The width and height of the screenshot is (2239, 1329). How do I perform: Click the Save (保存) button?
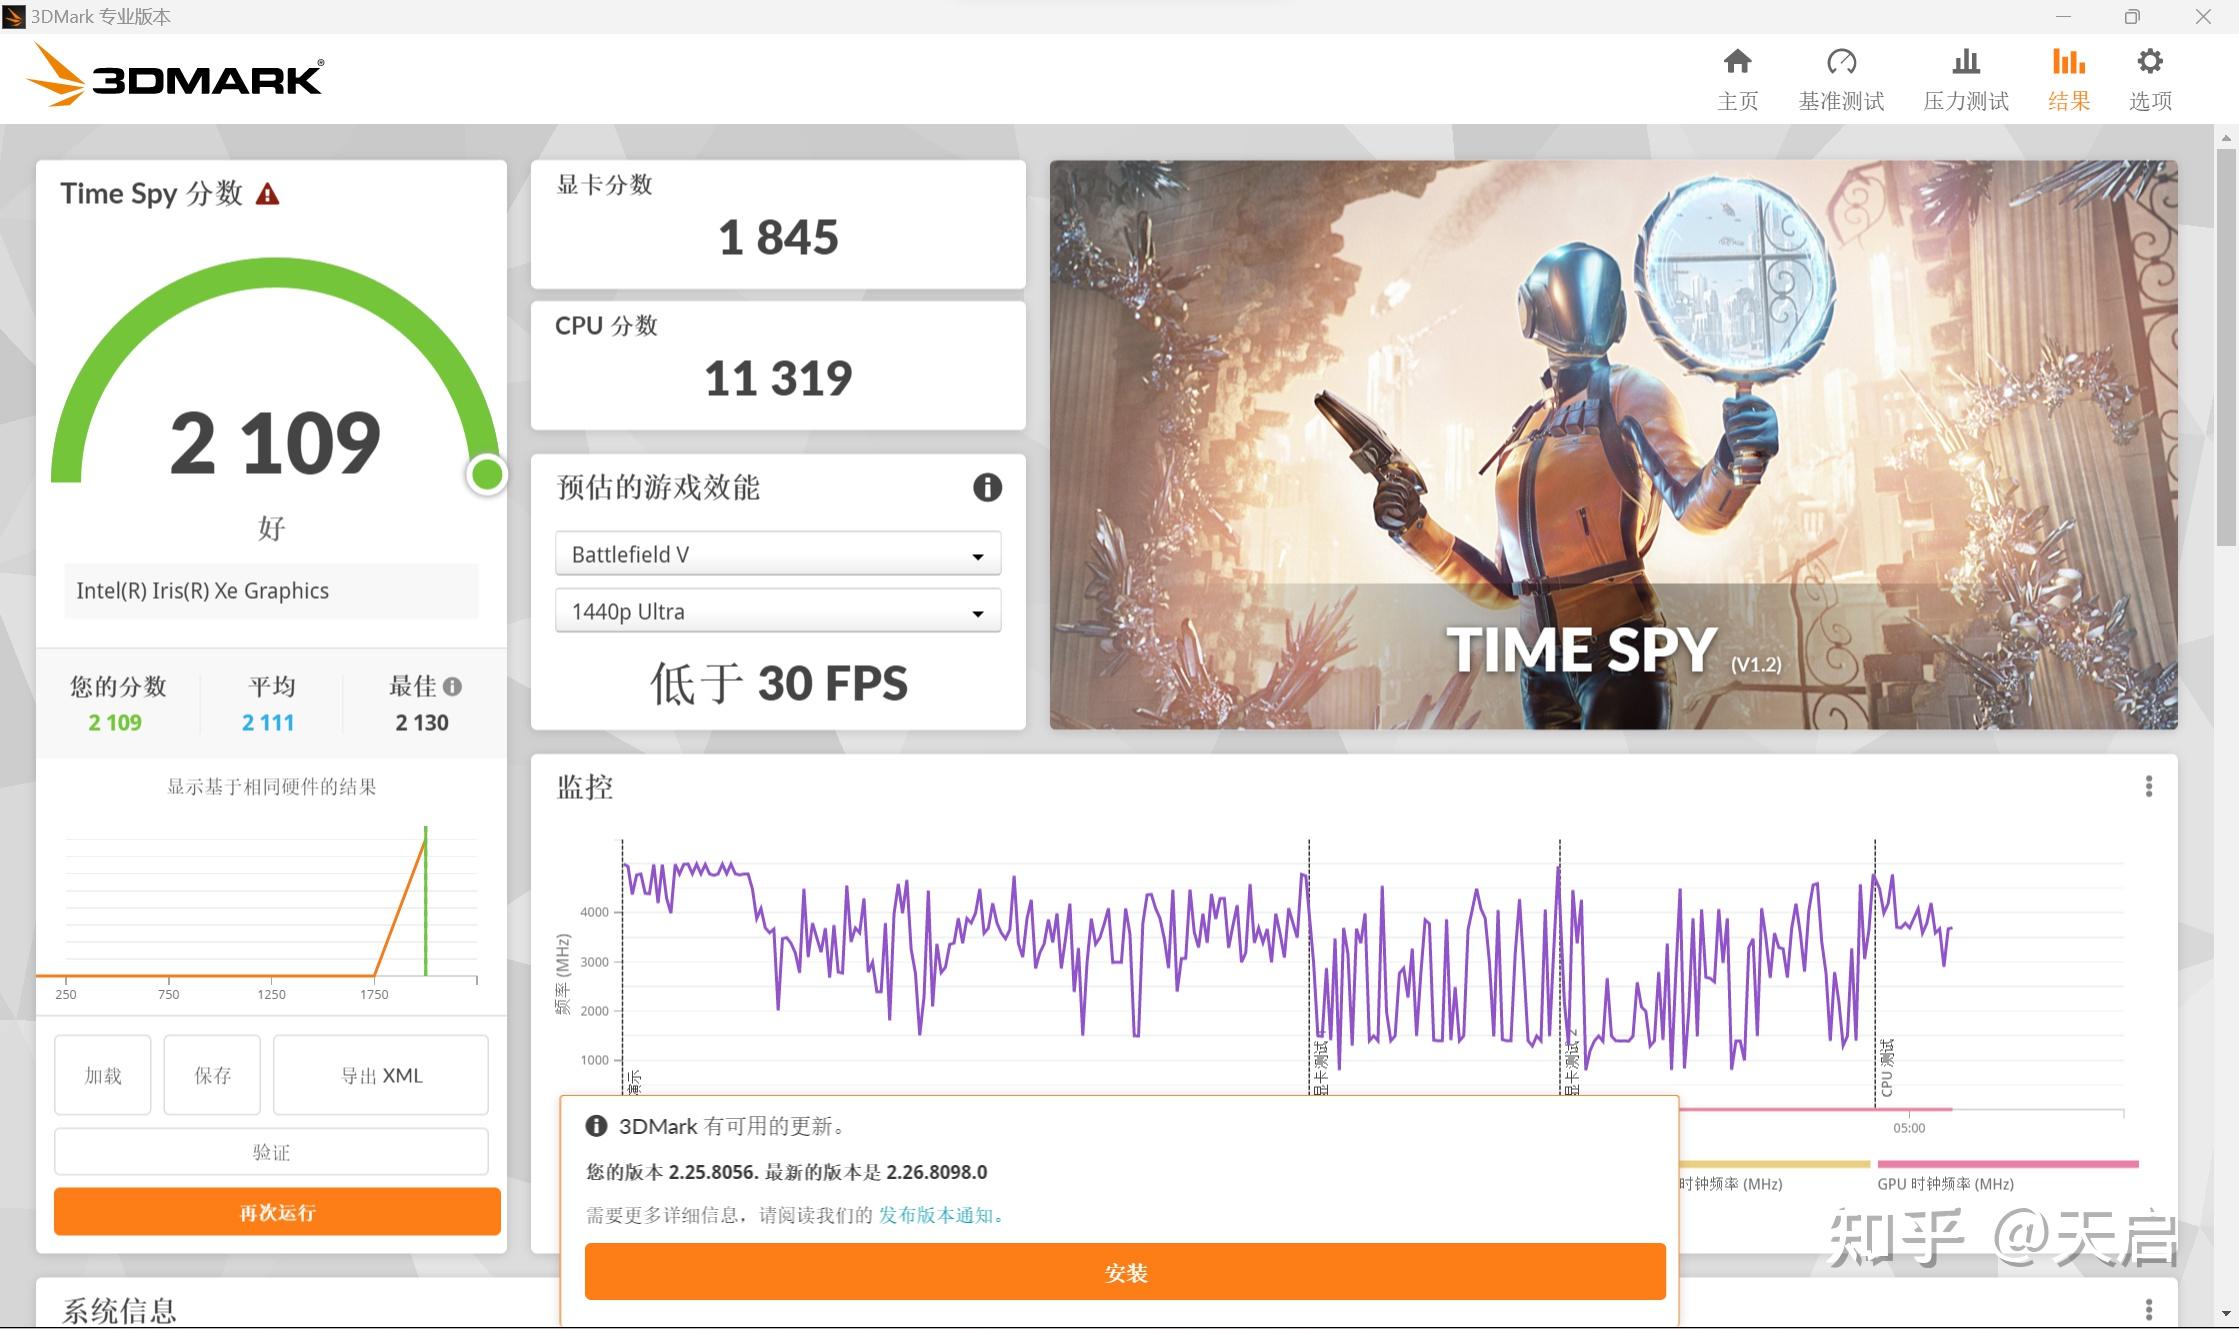click(x=212, y=1075)
